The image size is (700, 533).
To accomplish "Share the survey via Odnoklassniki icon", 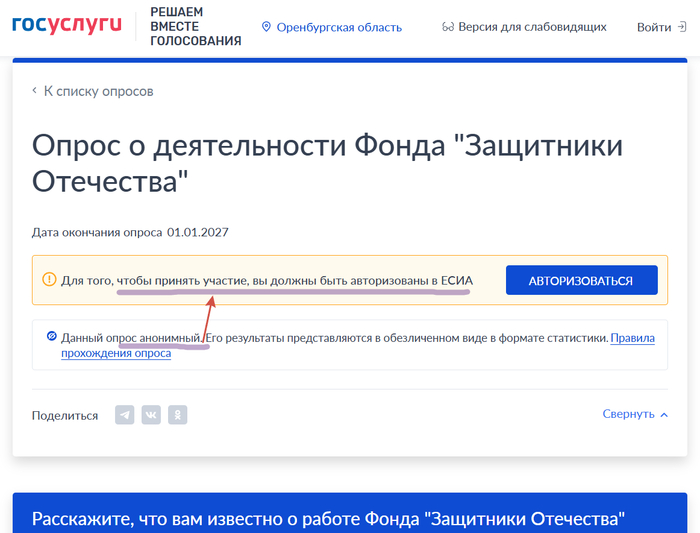I will 177,415.
